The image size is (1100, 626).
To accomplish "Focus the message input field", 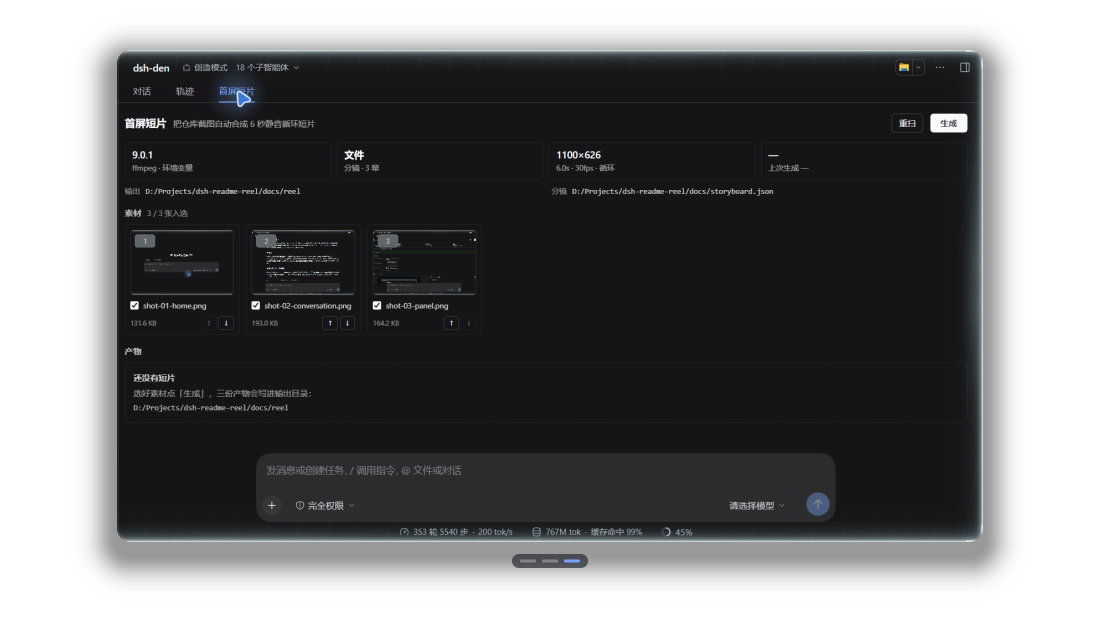I will (x=545, y=470).
